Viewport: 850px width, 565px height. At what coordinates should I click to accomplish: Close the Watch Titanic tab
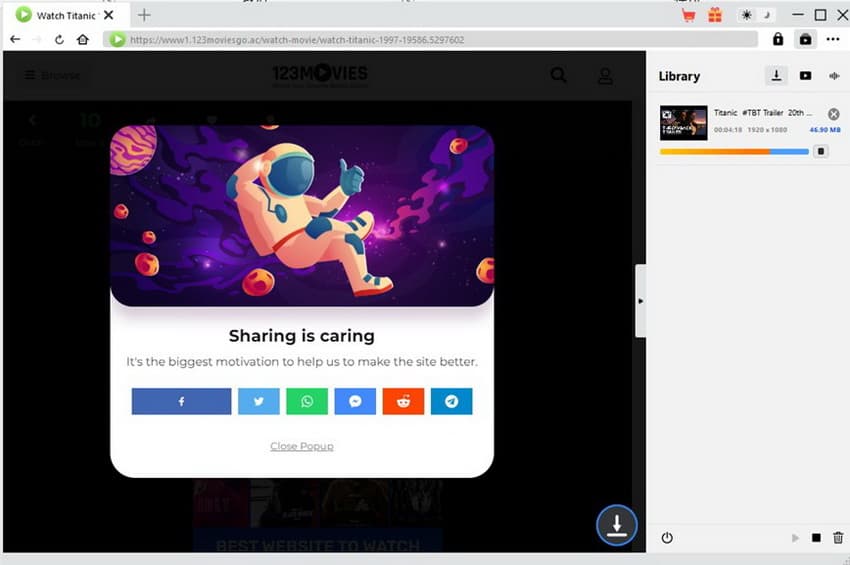tap(108, 15)
